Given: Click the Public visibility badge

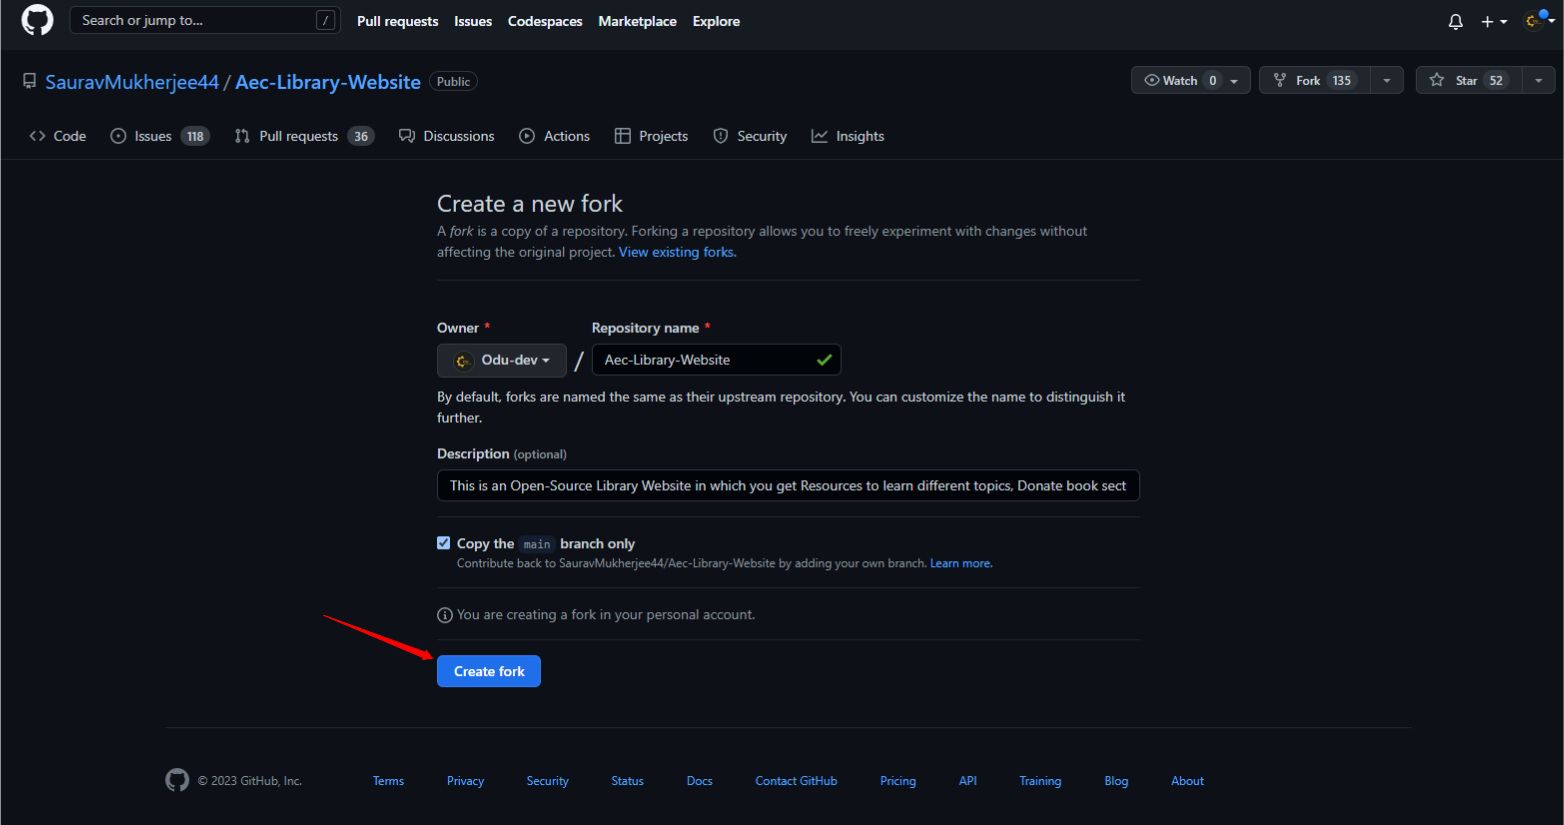Looking at the screenshot, I should point(453,82).
